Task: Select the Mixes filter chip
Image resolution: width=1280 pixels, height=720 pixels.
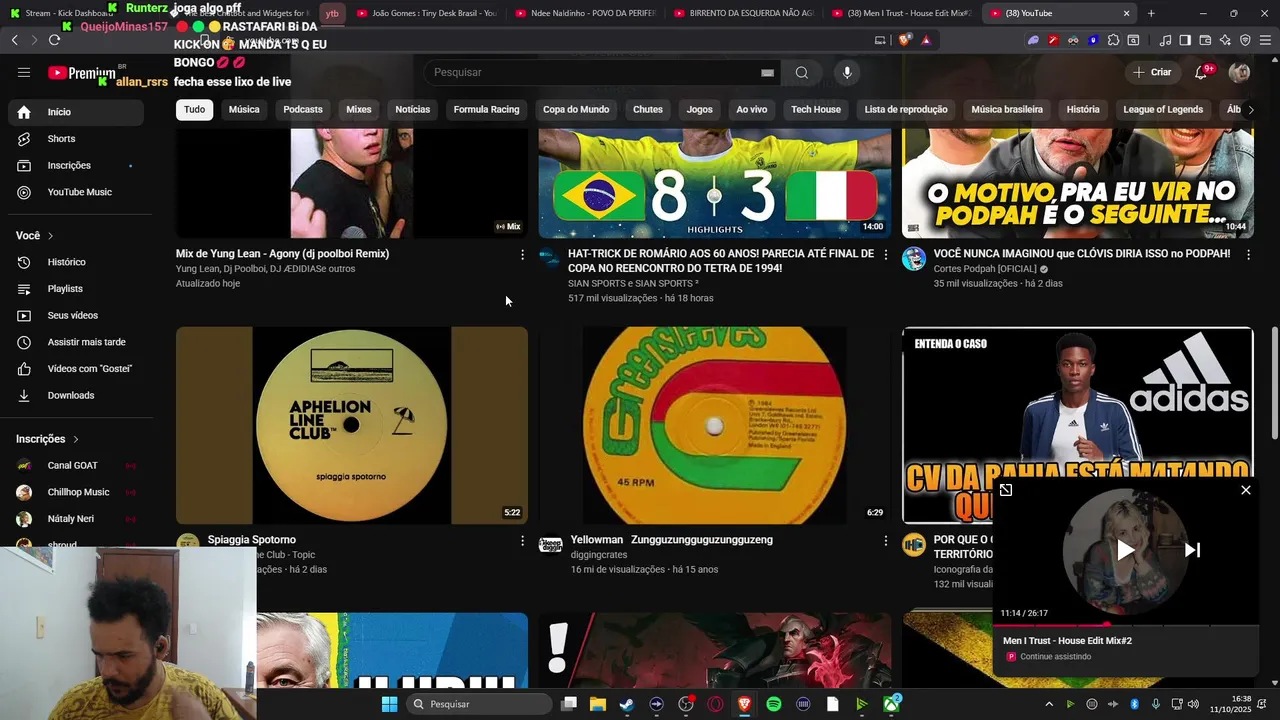Action: [359, 109]
